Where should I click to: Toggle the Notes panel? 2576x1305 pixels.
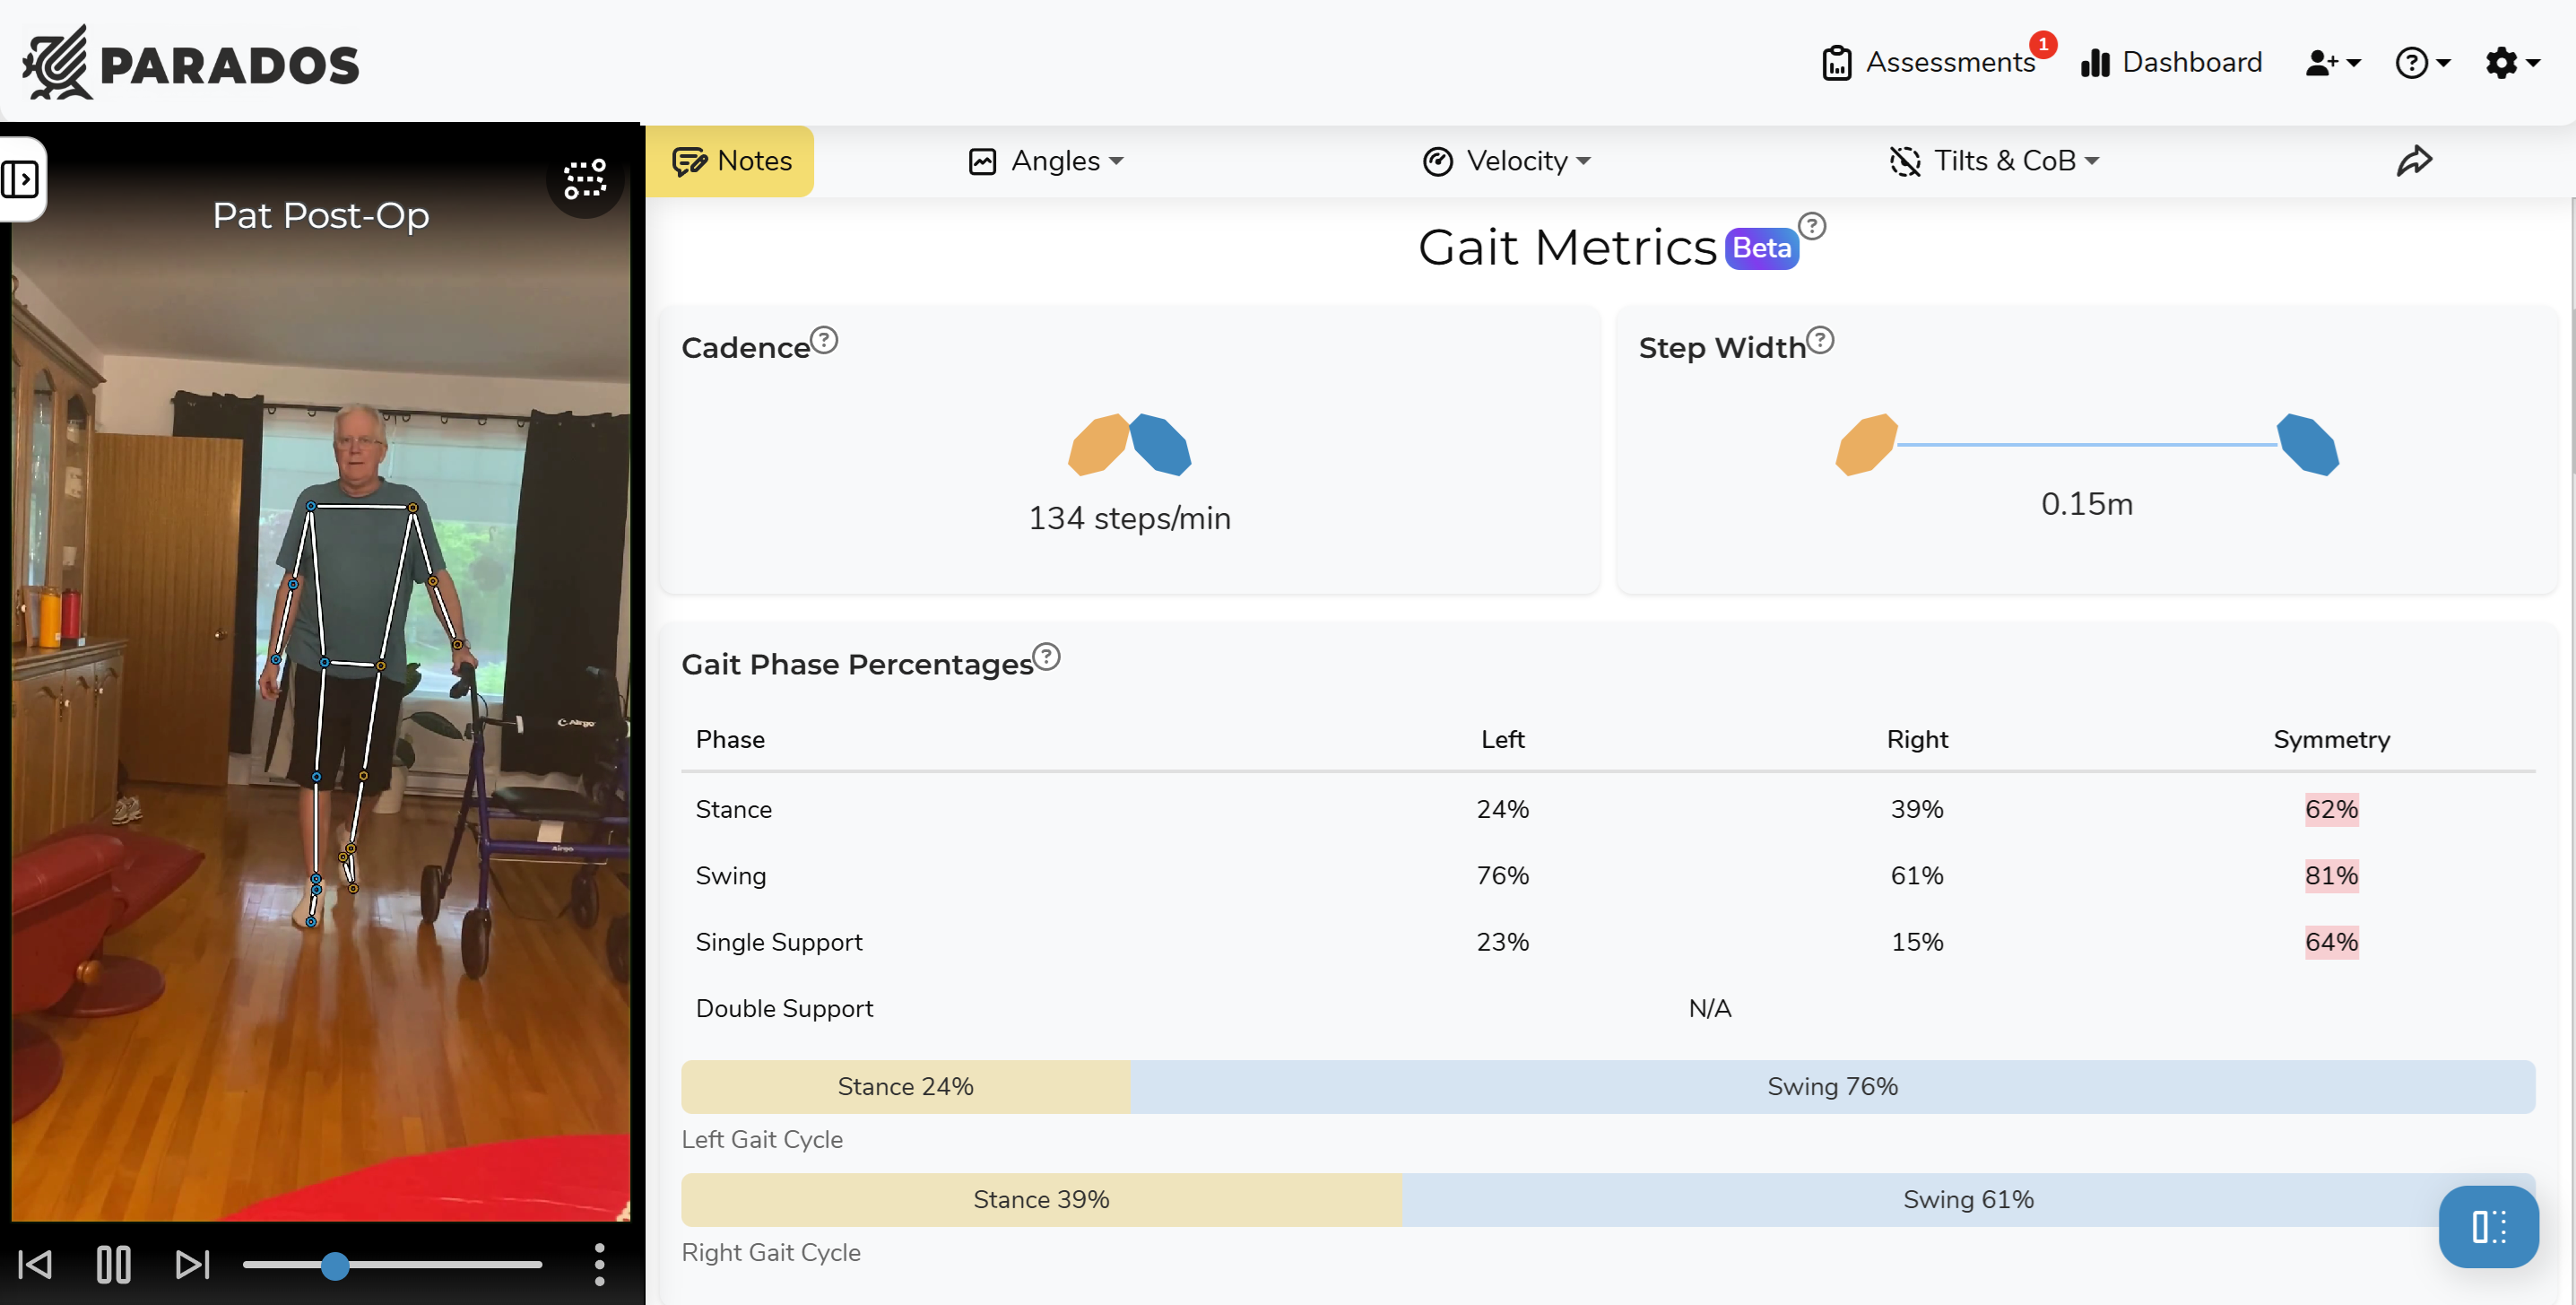pos(730,160)
